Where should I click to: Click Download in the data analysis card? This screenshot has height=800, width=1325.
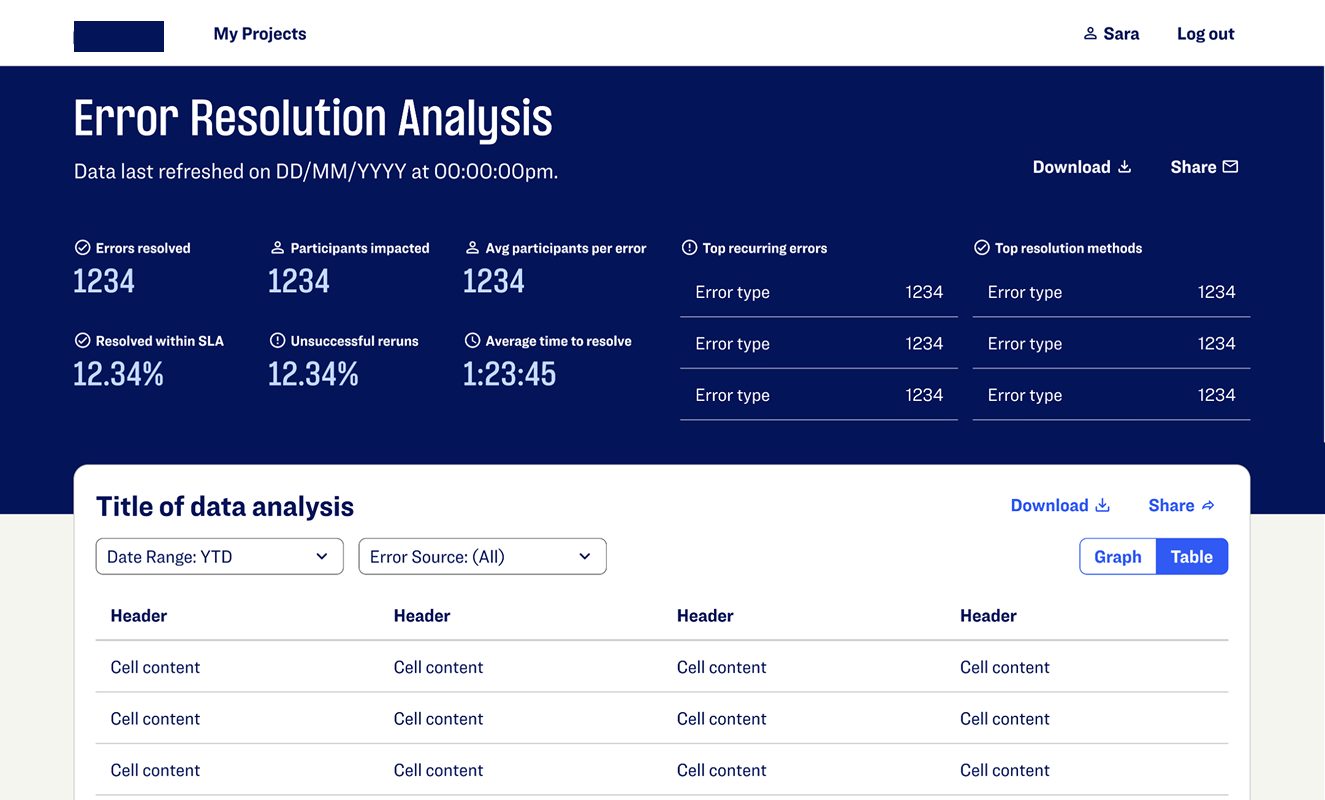pos(1061,505)
